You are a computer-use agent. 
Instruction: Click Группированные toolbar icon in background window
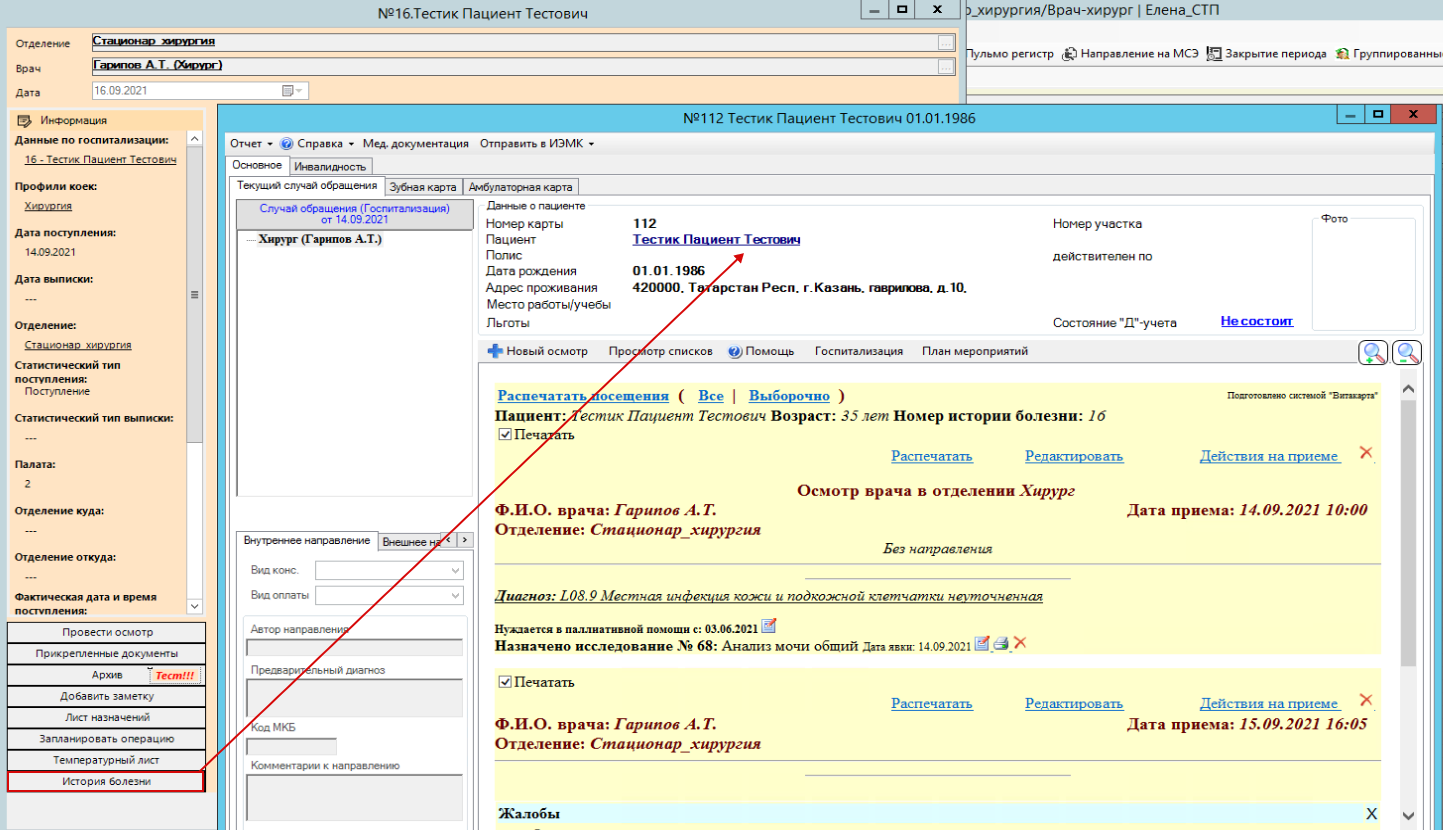[1342, 54]
